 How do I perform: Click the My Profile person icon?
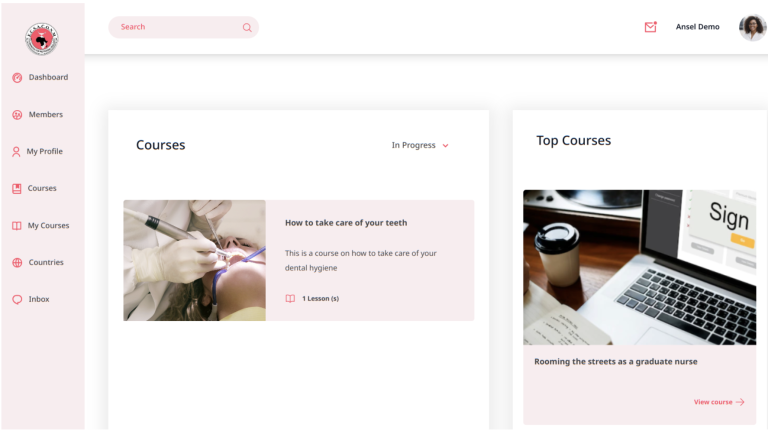tap(16, 152)
